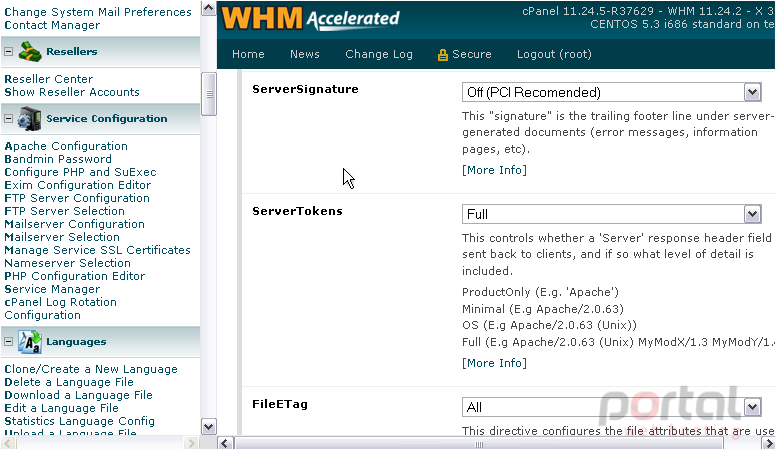Image resolution: width=776 pixels, height=450 pixels.
Task: Open Edit a Language File
Action: (61, 408)
